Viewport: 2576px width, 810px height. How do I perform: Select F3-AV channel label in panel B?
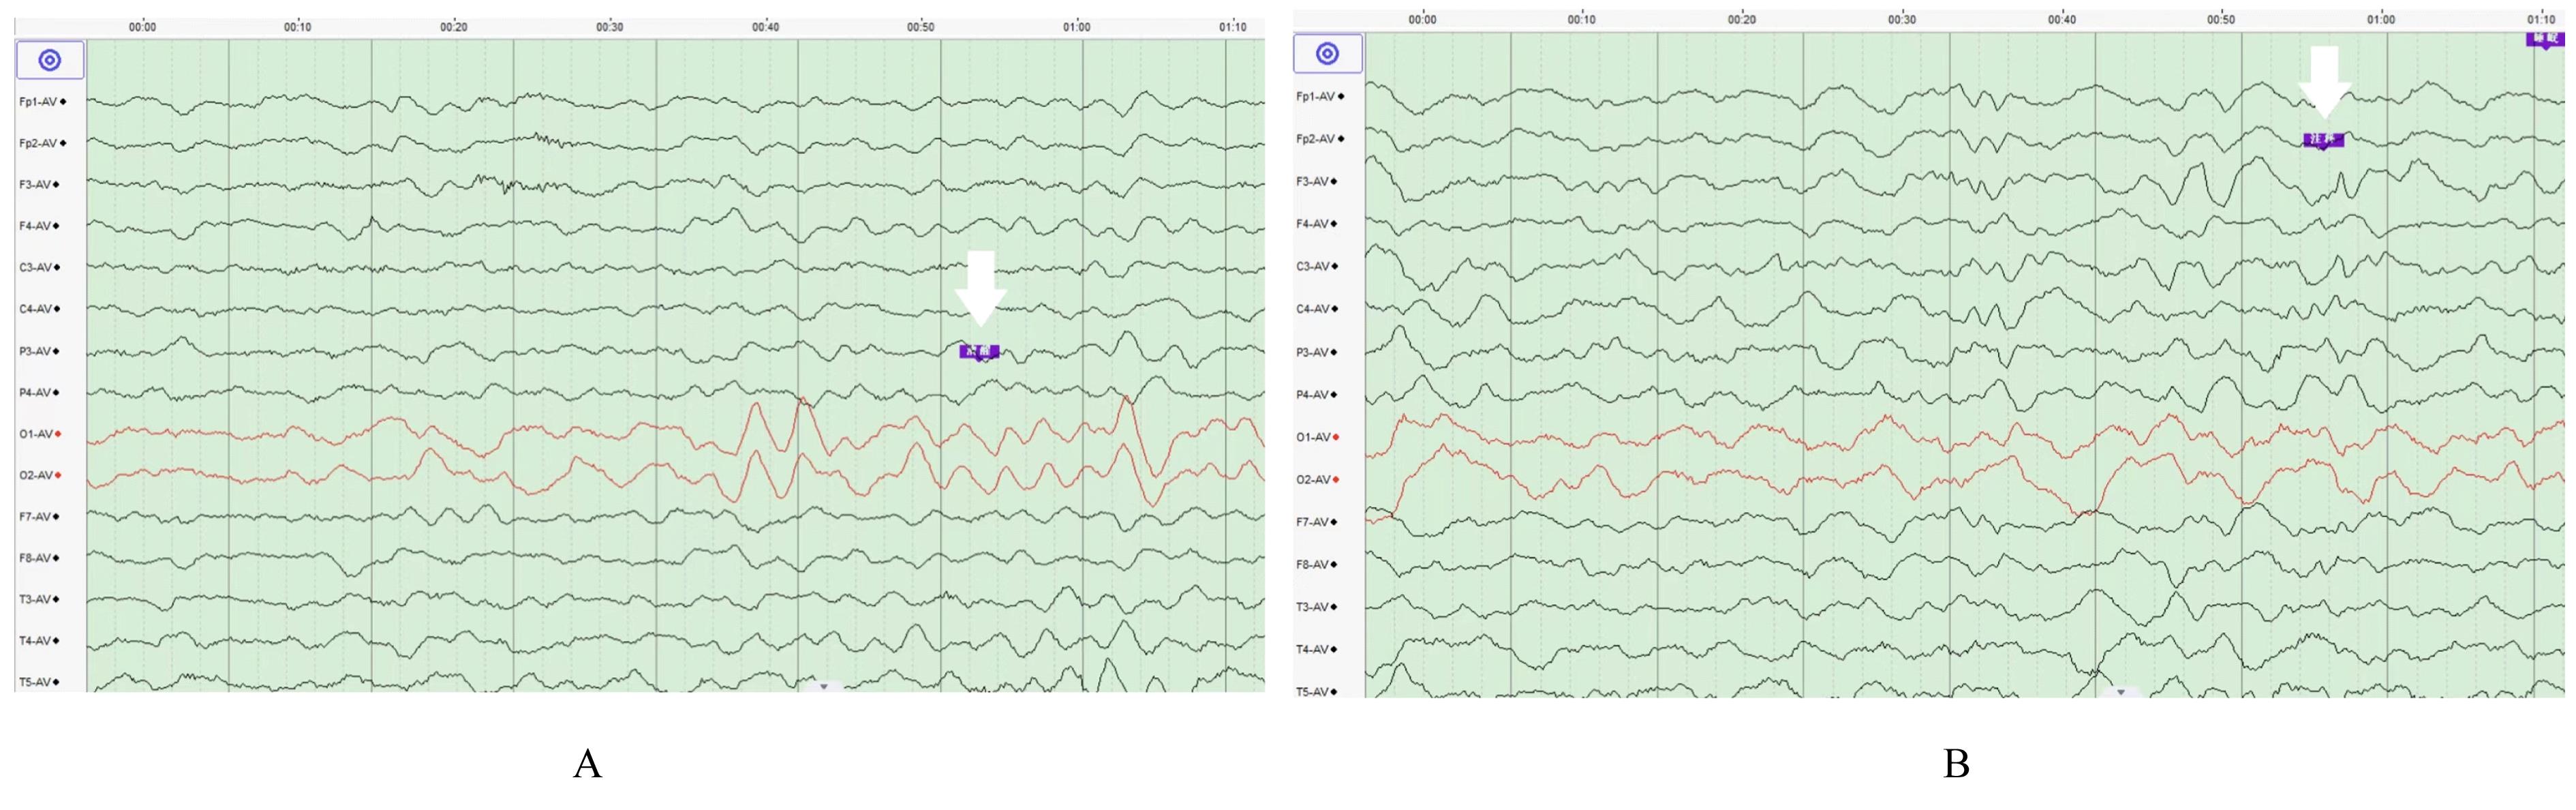(x=1312, y=182)
